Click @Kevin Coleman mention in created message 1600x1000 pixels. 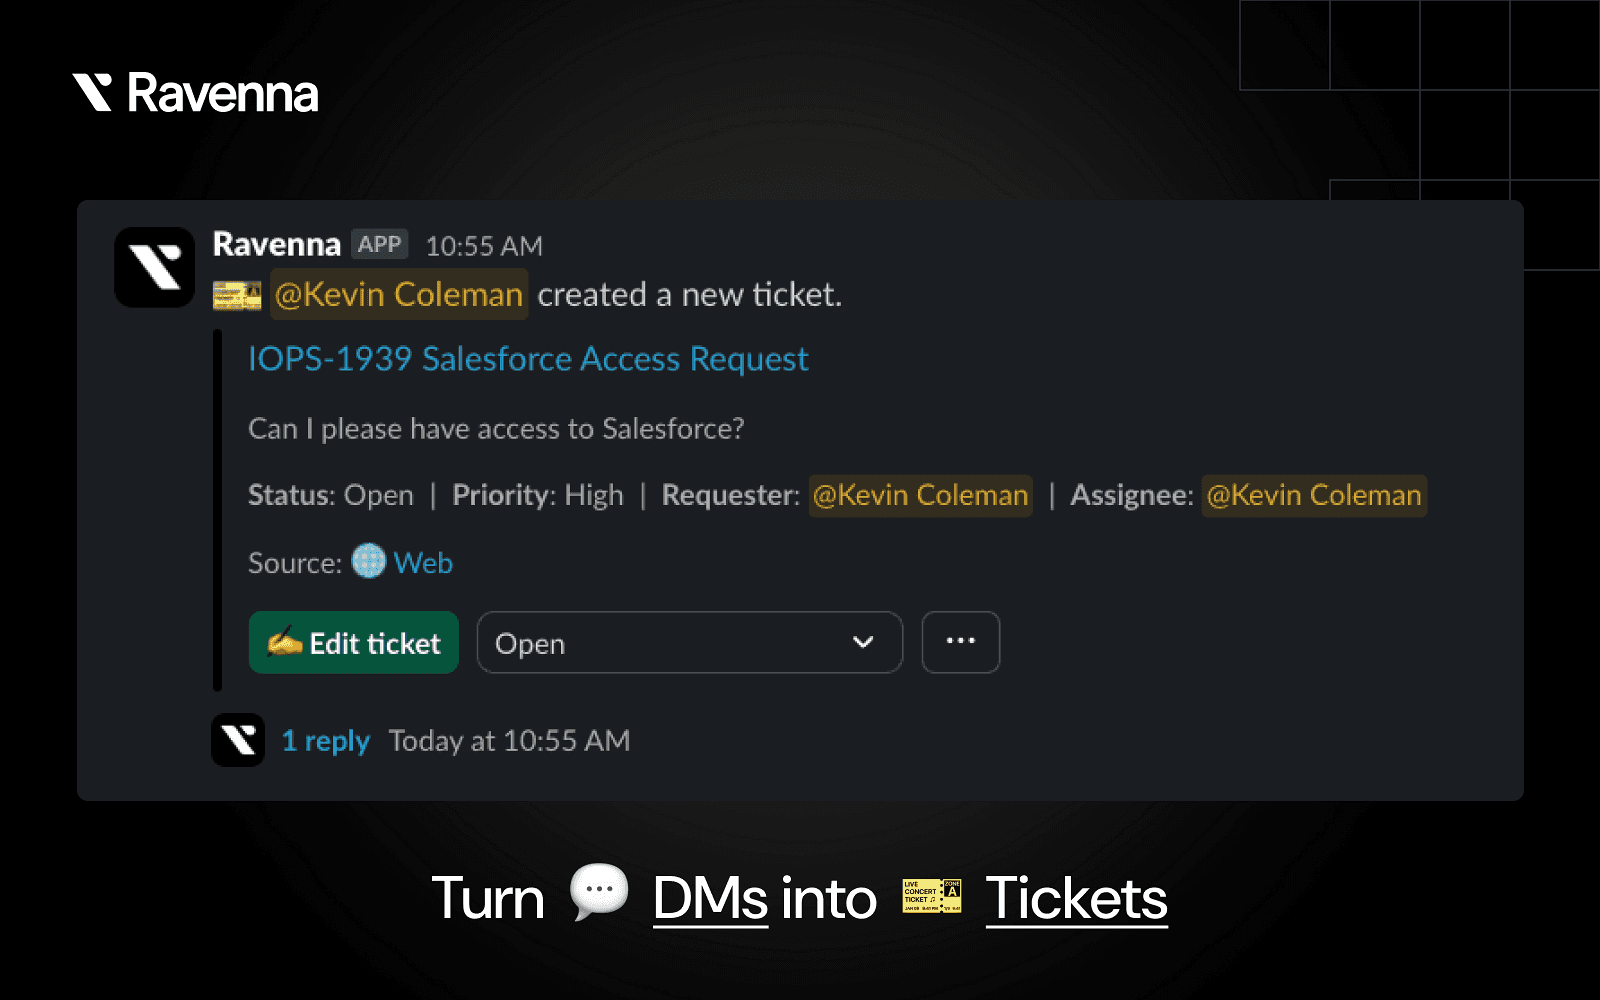click(399, 294)
